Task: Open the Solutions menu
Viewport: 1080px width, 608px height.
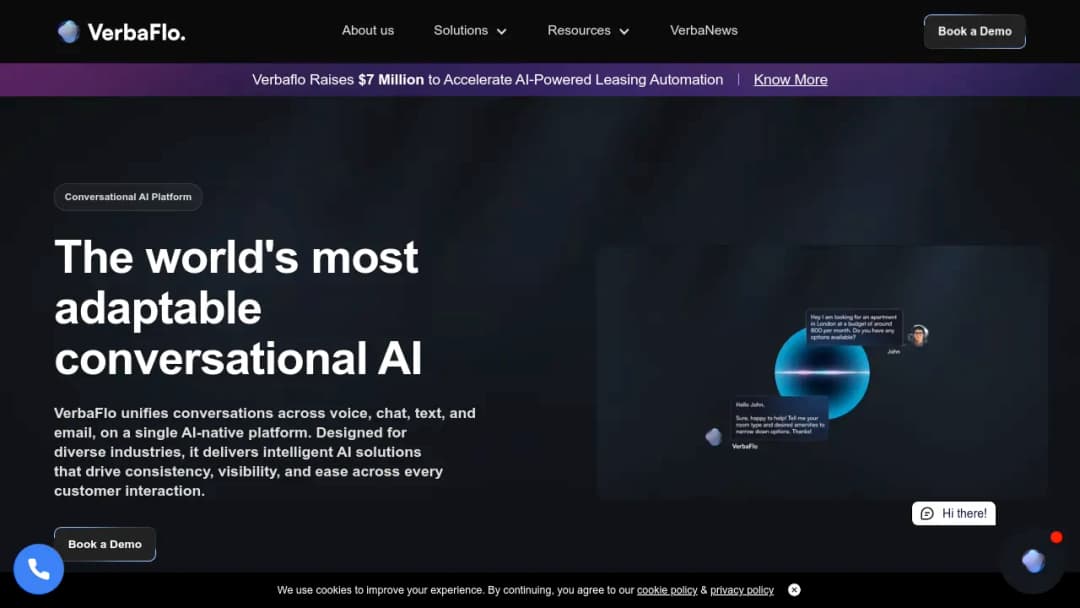Action: (470, 31)
